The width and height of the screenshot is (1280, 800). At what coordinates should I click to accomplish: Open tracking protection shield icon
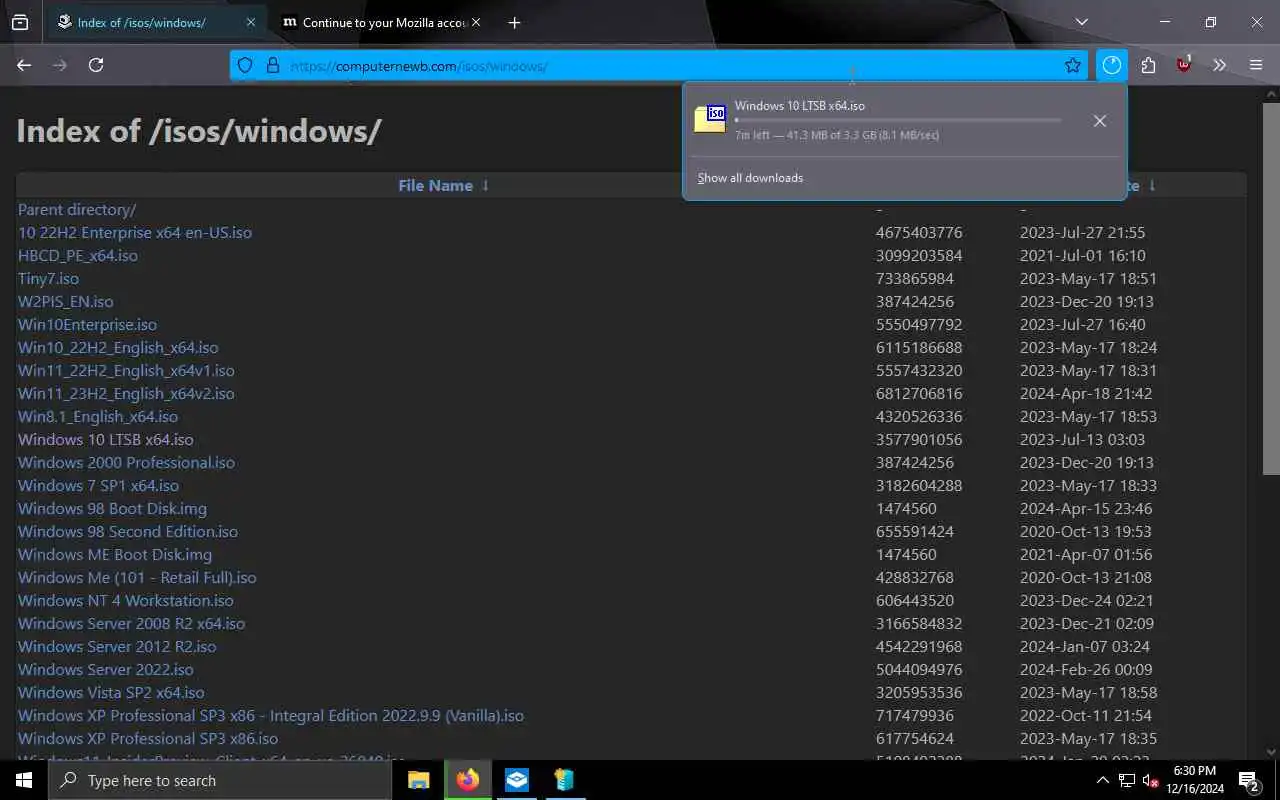245,66
